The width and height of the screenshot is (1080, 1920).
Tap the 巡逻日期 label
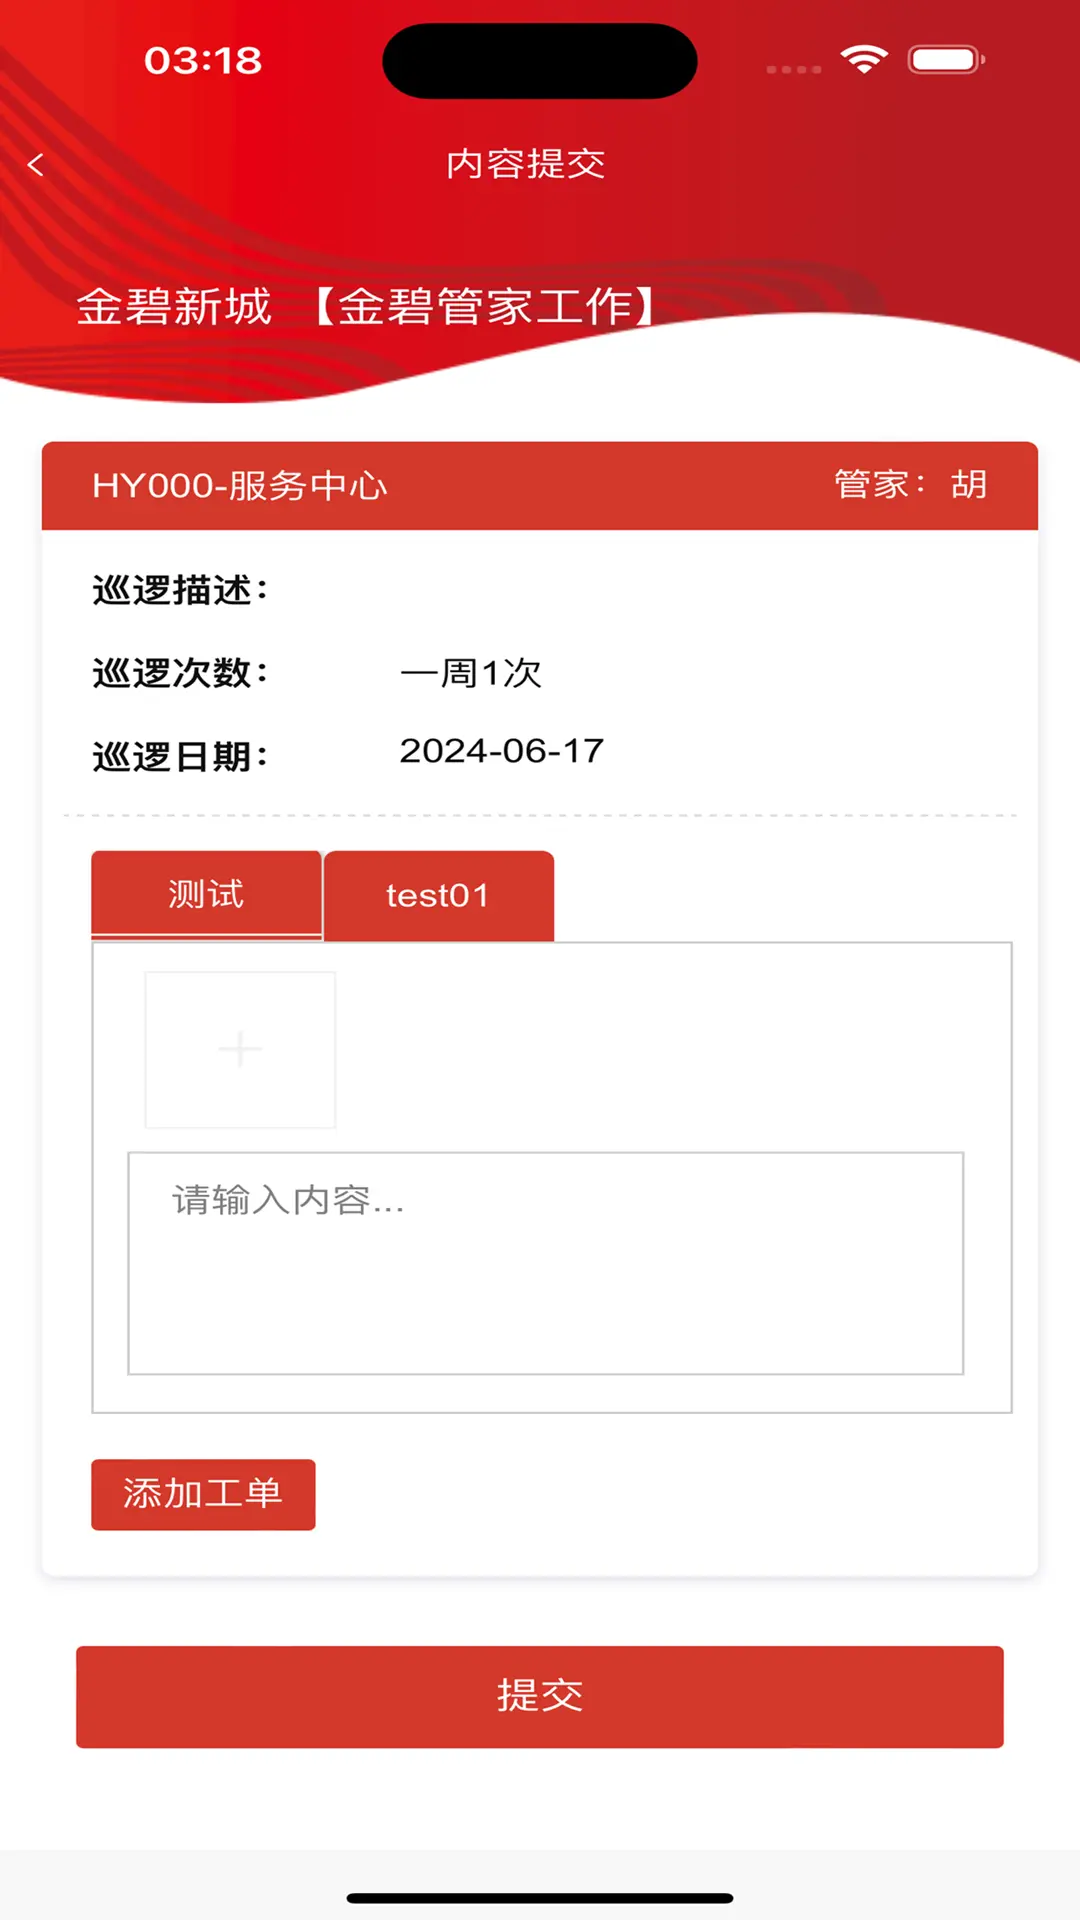(180, 756)
